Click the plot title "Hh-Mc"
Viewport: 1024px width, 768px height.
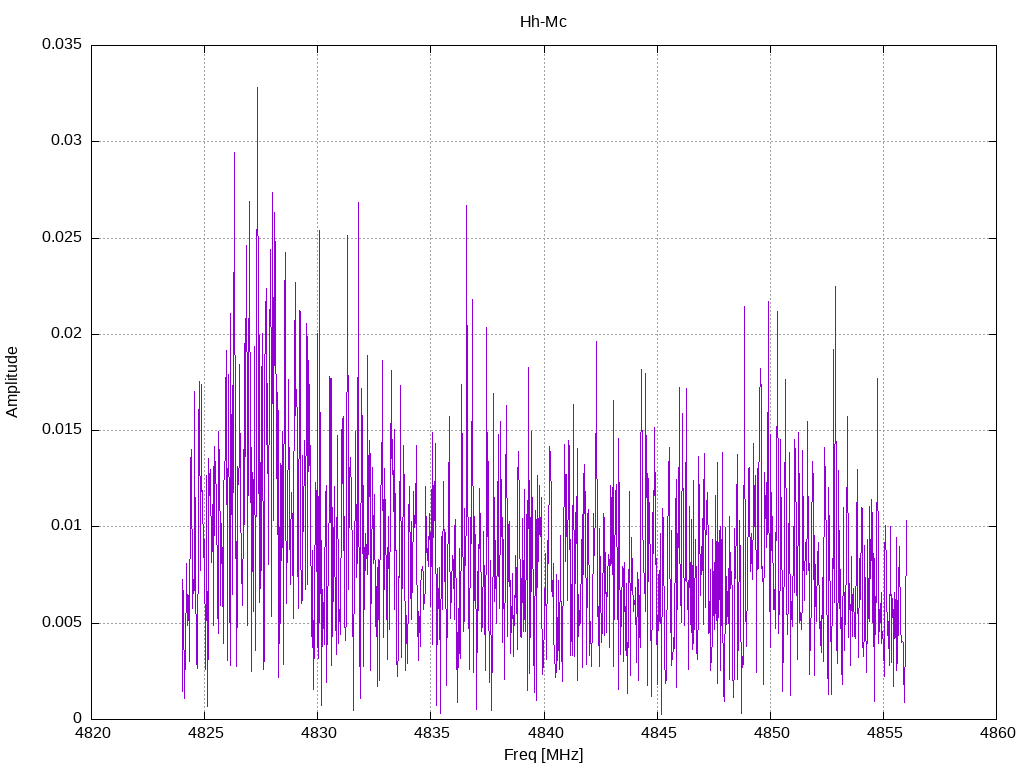[x=543, y=22]
